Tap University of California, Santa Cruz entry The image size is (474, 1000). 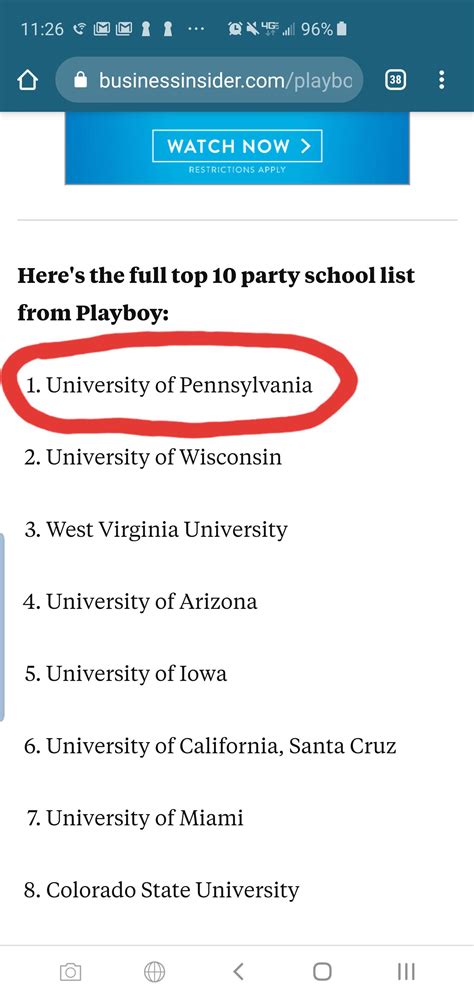coord(211,746)
